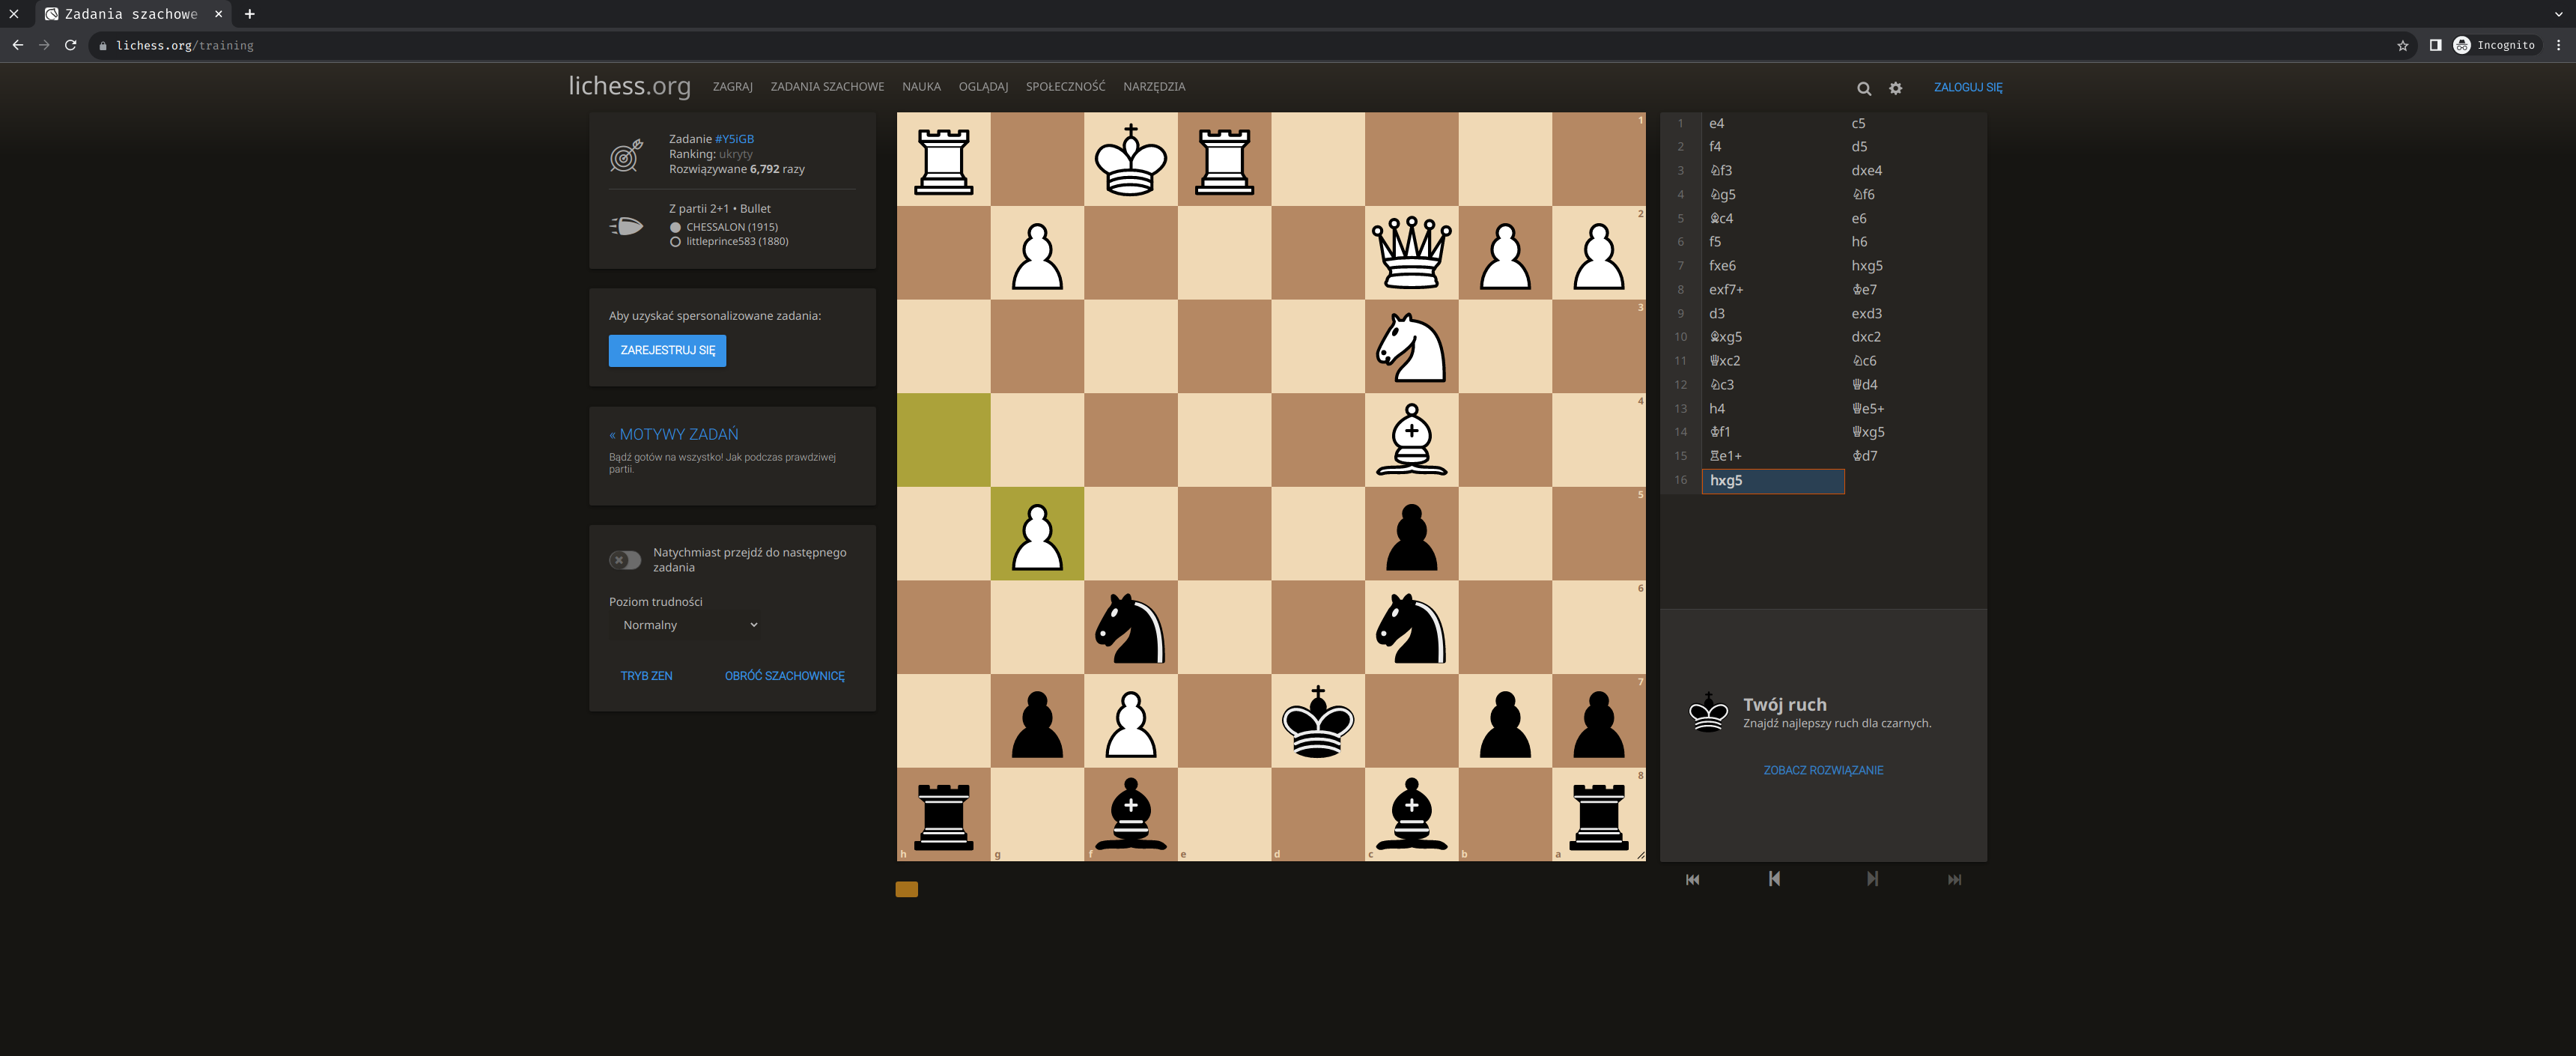Open the search magnifier icon
The height and width of the screenshot is (1056, 2576).
pyautogui.click(x=1864, y=88)
